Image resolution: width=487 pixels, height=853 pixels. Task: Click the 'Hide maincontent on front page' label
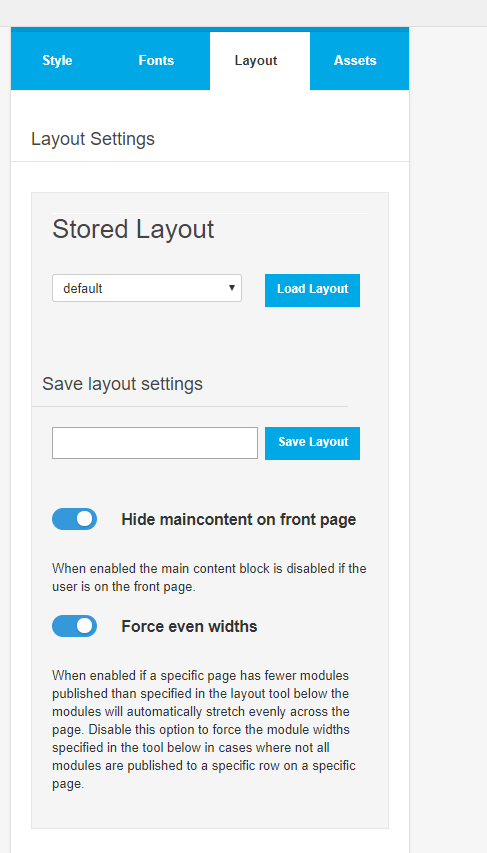click(x=238, y=520)
